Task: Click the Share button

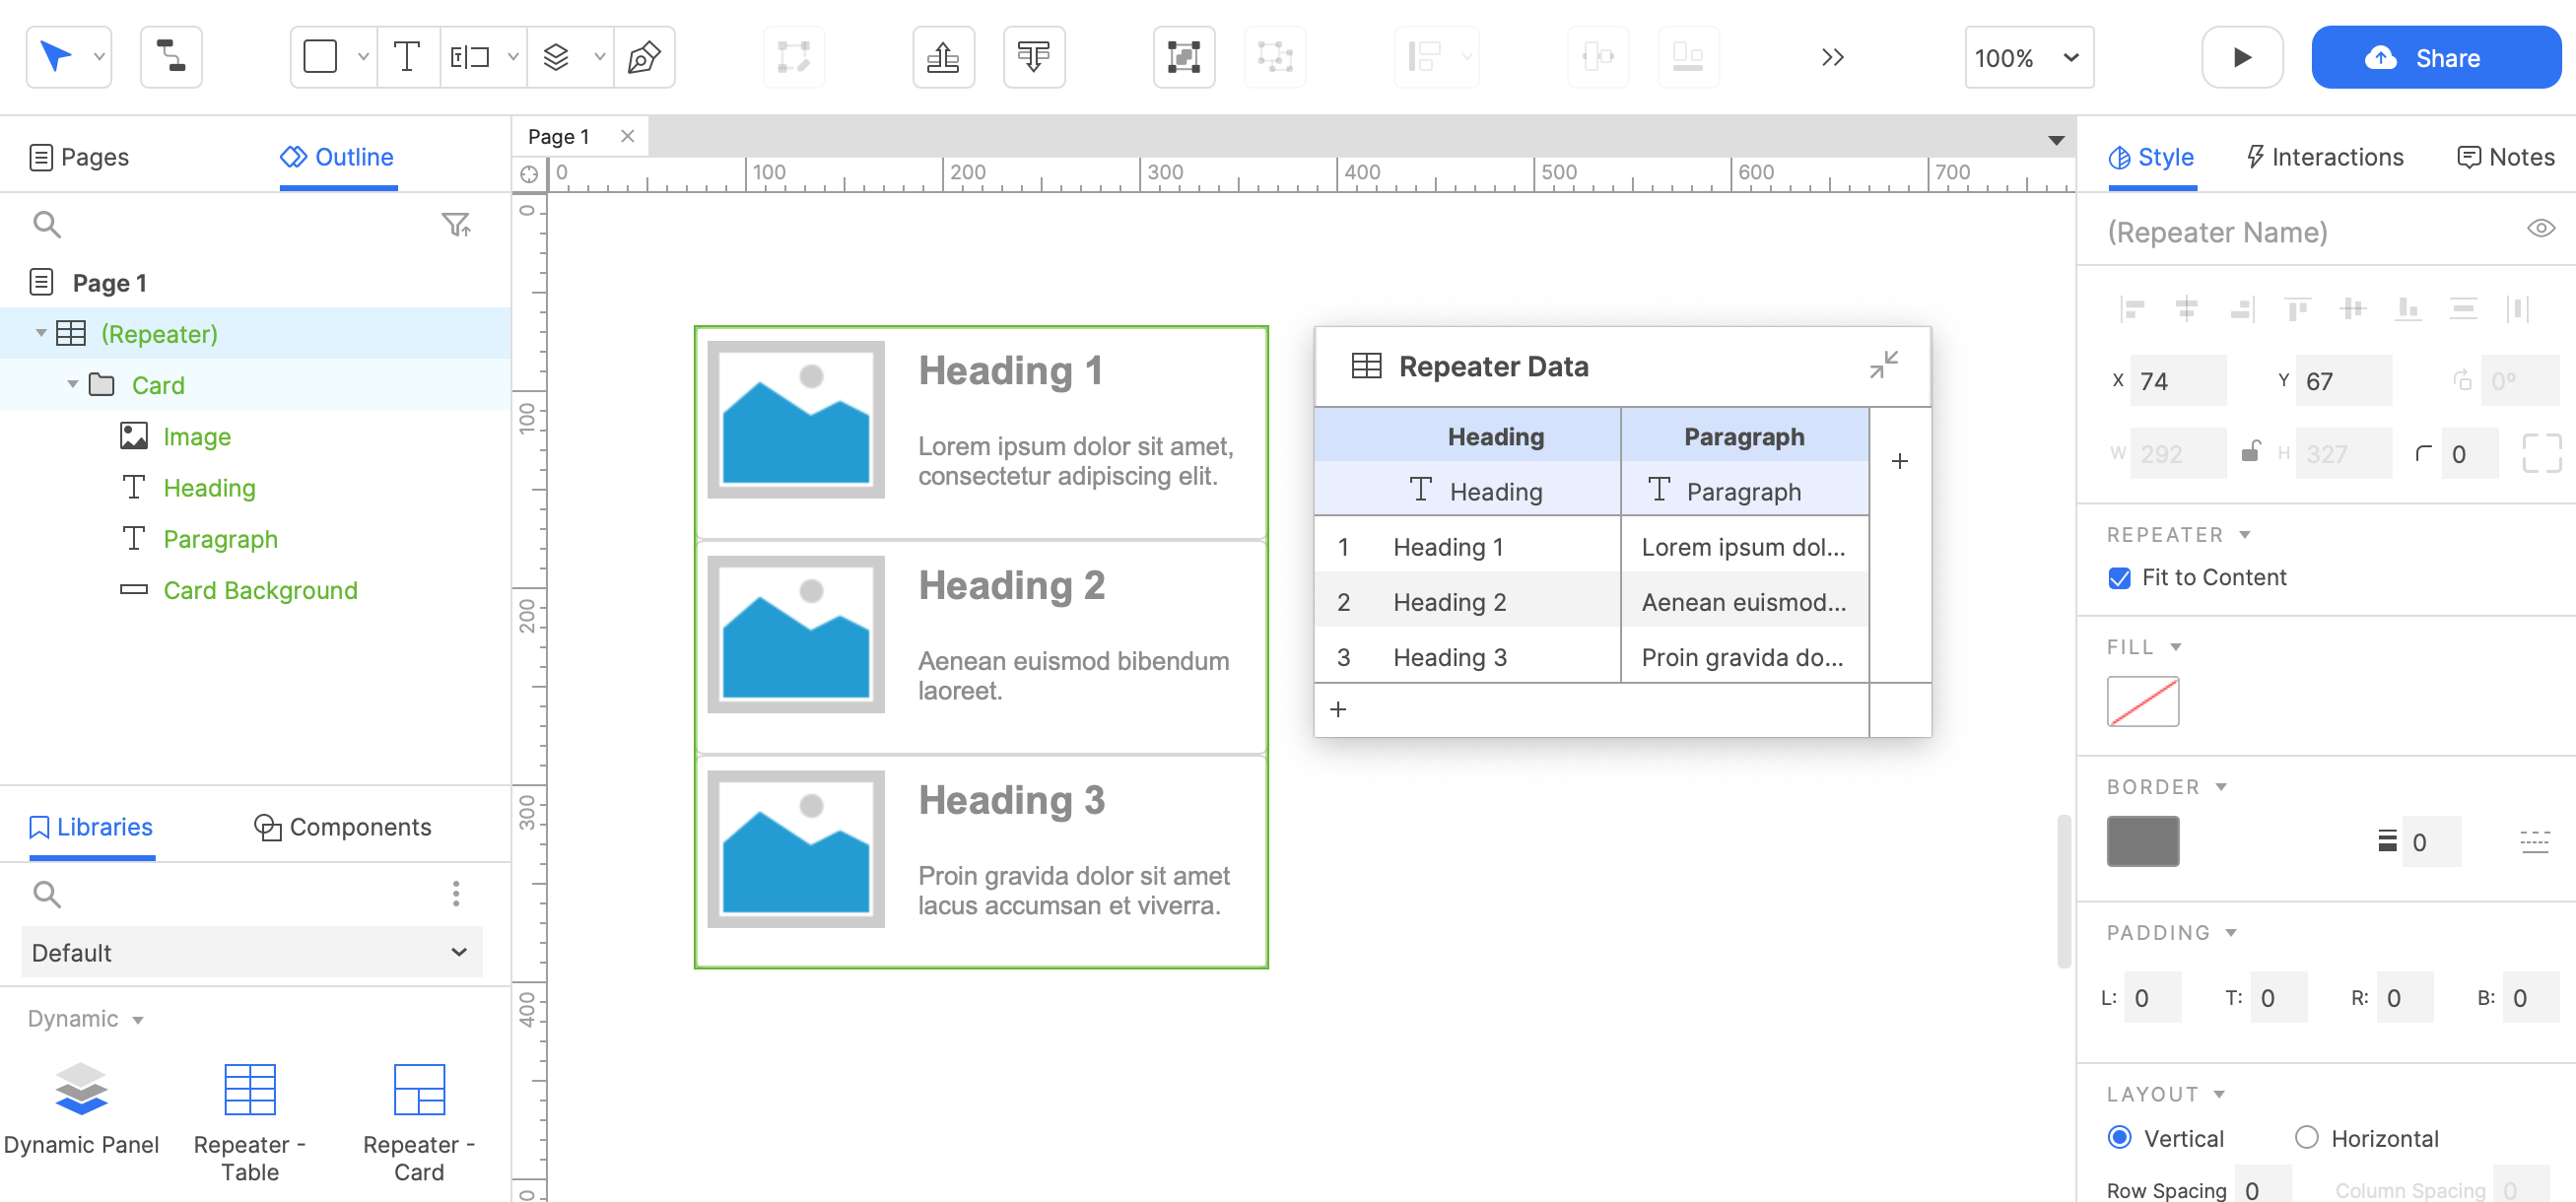Action: [x=2434, y=57]
